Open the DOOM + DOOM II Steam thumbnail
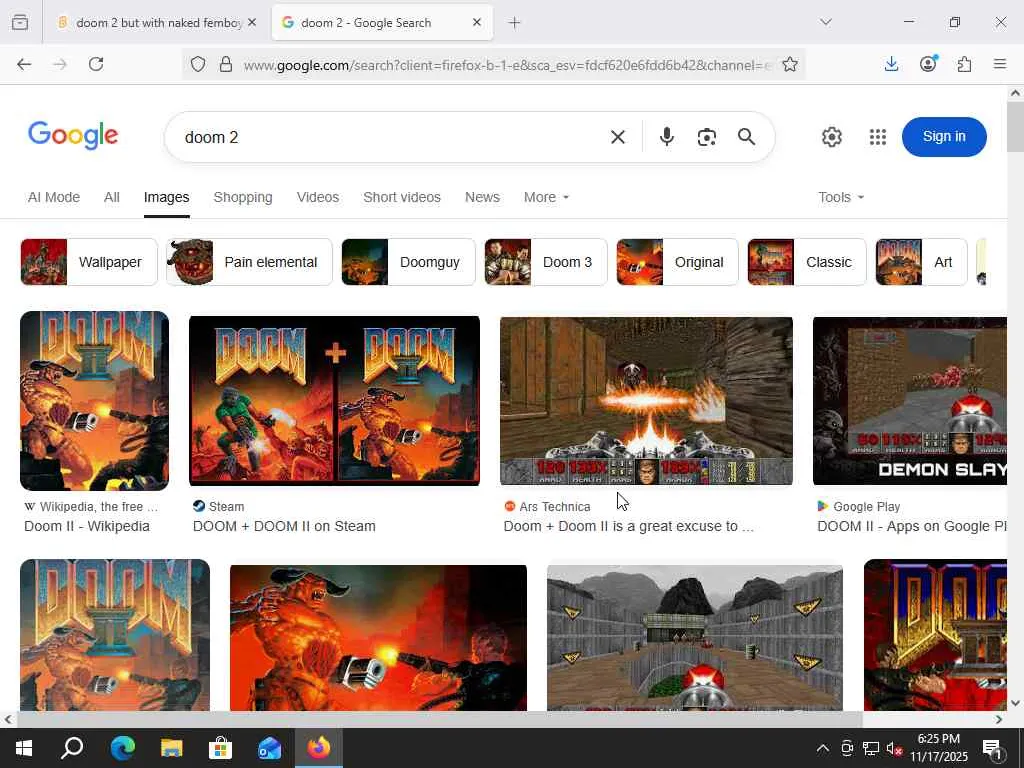1024x768 pixels. tap(334, 400)
